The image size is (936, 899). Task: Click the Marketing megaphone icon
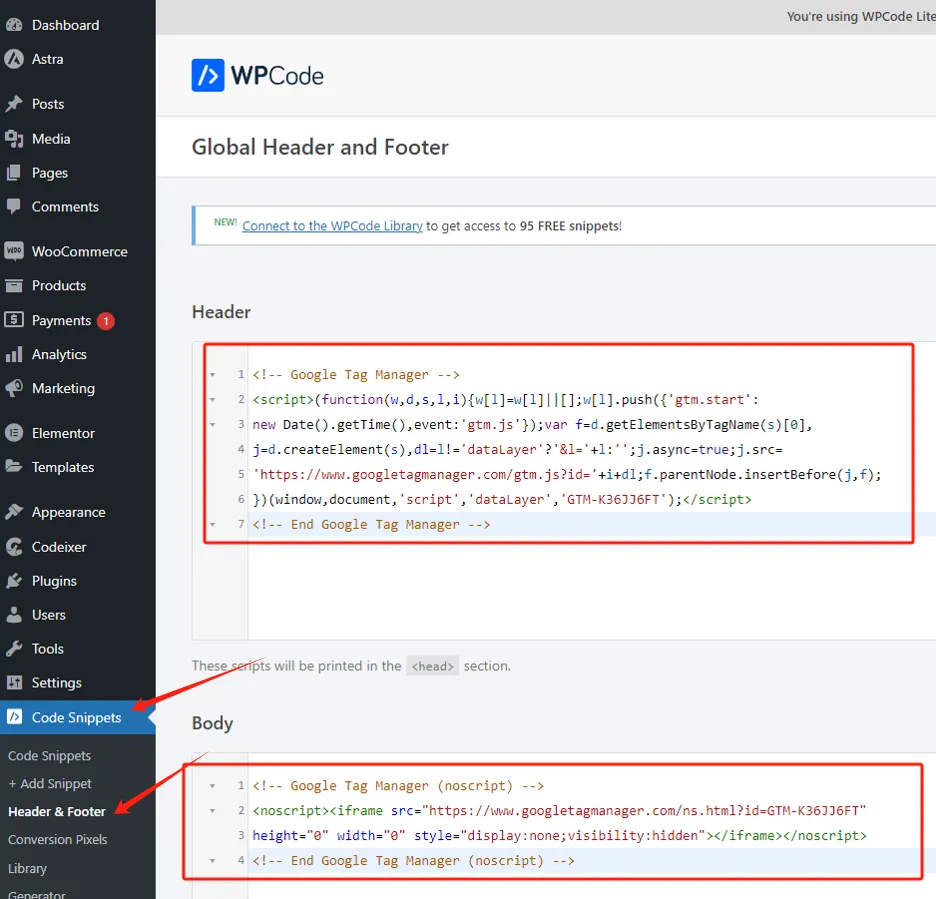click(x=14, y=388)
